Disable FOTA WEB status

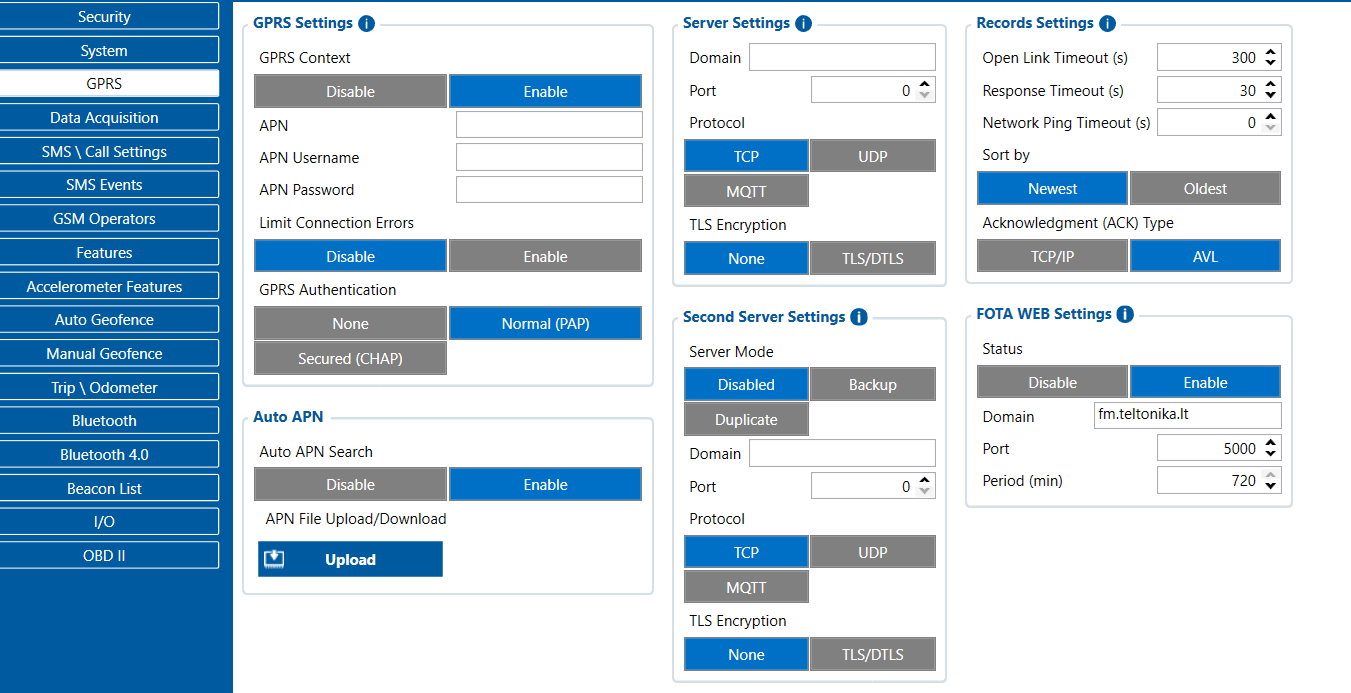[x=1052, y=382]
